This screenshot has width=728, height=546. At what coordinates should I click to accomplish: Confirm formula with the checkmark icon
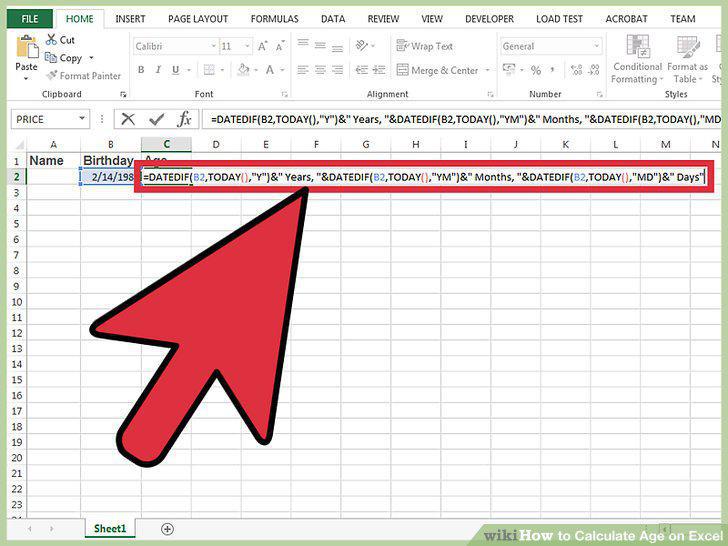156,119
